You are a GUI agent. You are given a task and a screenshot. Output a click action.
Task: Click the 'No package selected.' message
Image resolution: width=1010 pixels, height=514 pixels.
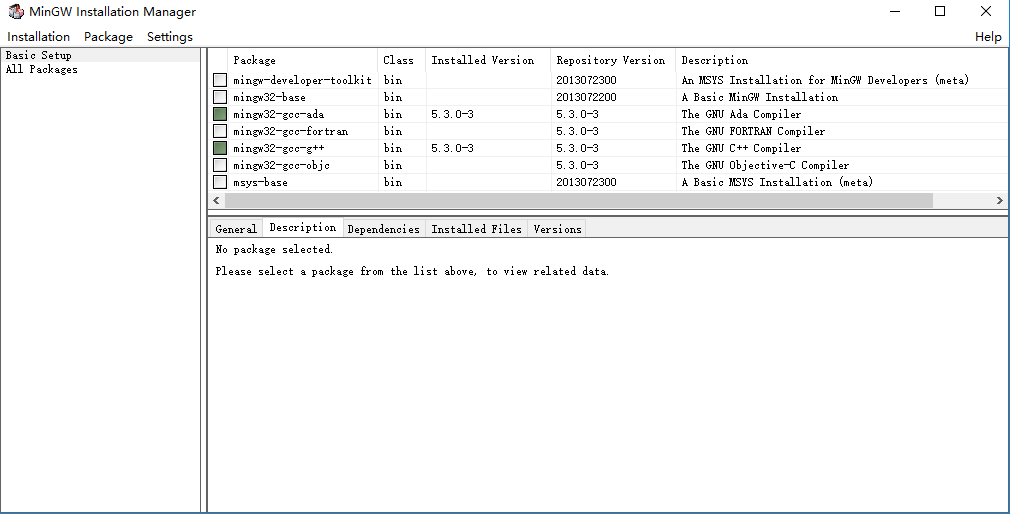tap(274, 249)
